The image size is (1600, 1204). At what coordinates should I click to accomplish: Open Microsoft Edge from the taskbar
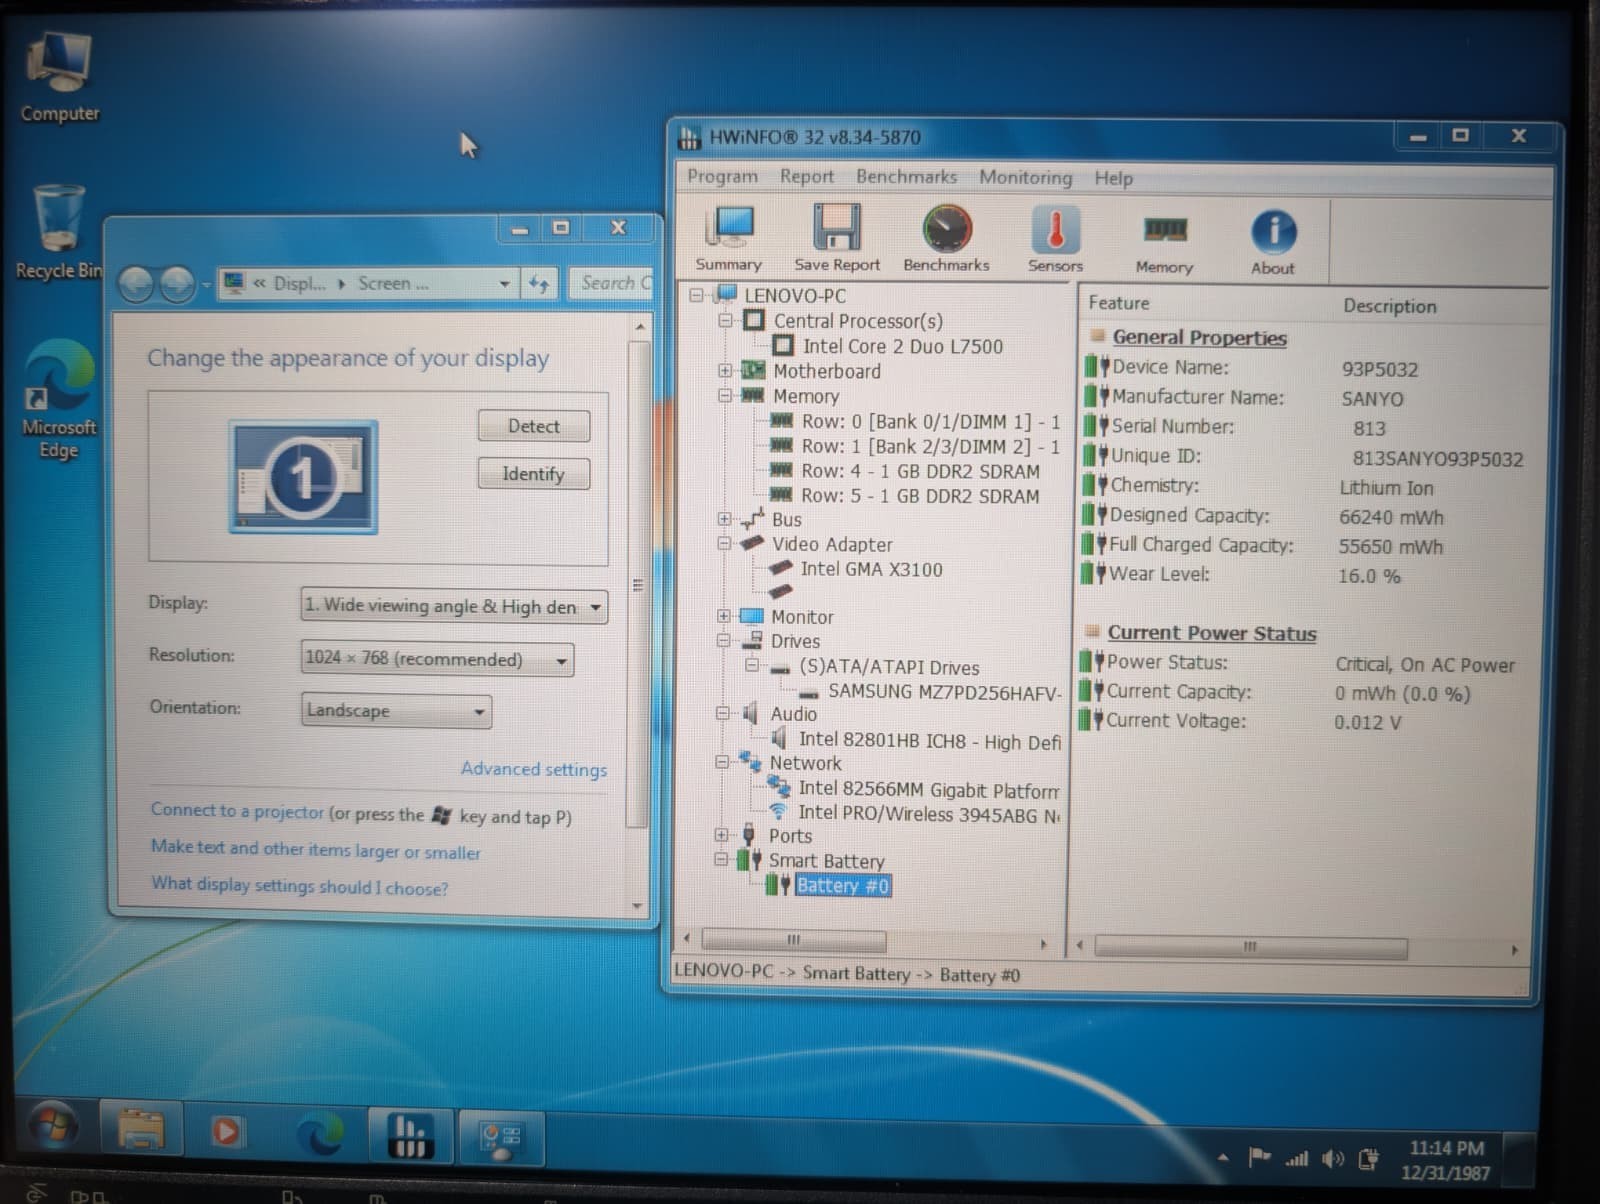pyautogui.click(x=320, y=1133)
